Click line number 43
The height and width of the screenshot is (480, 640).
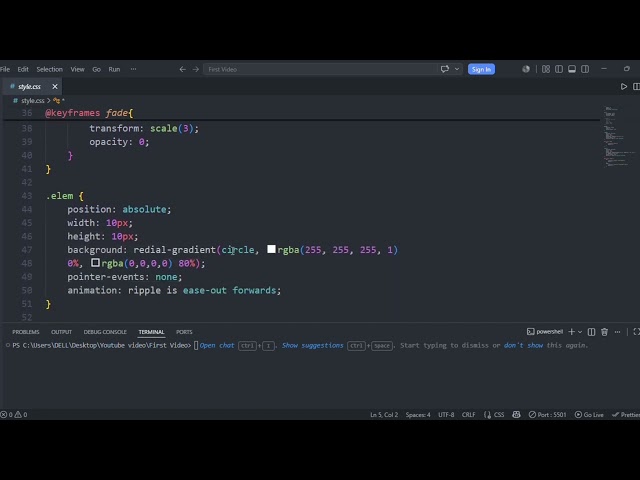tap(27, 196)
